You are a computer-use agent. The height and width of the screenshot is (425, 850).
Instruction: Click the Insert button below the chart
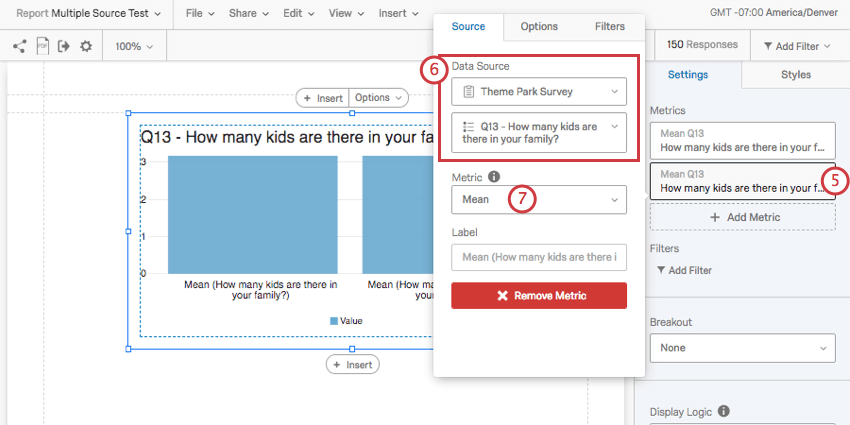point(352,365)
